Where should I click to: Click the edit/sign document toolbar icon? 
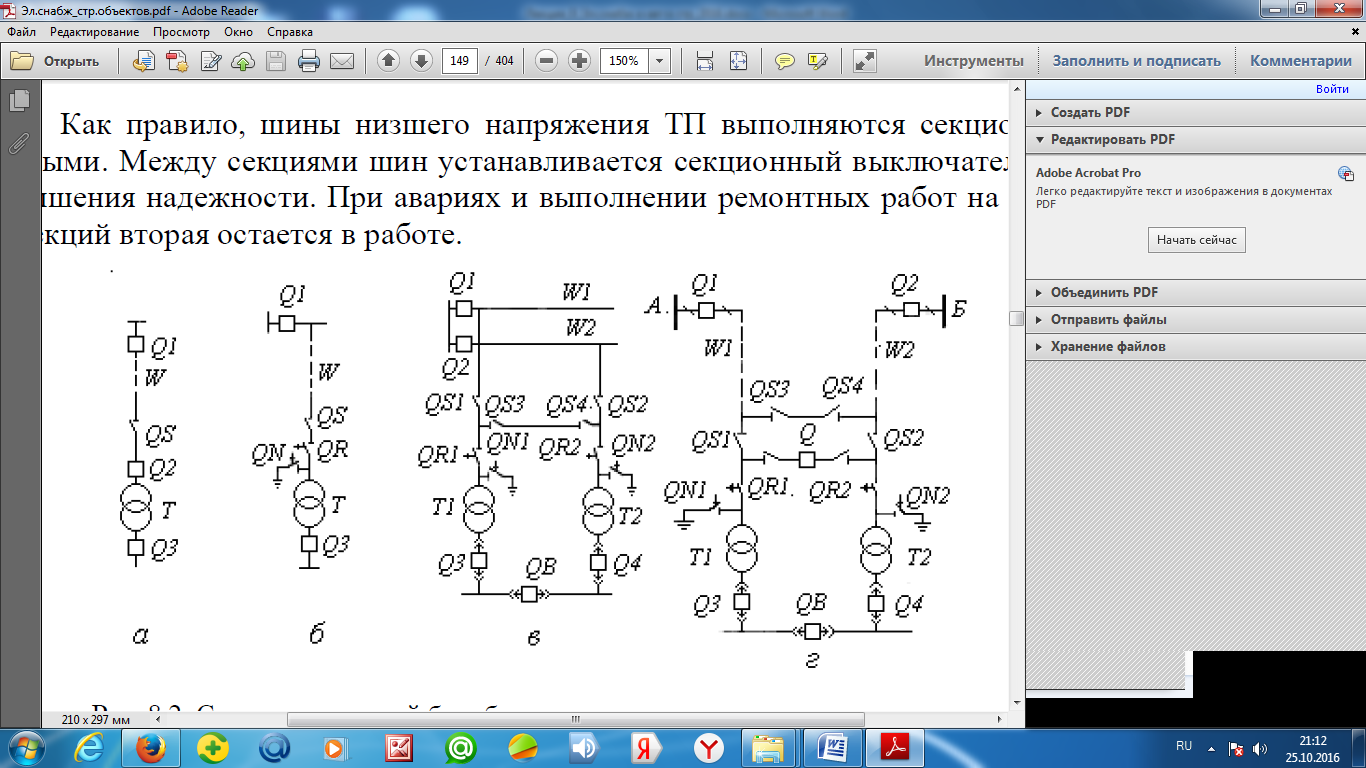tap(210, 61)
